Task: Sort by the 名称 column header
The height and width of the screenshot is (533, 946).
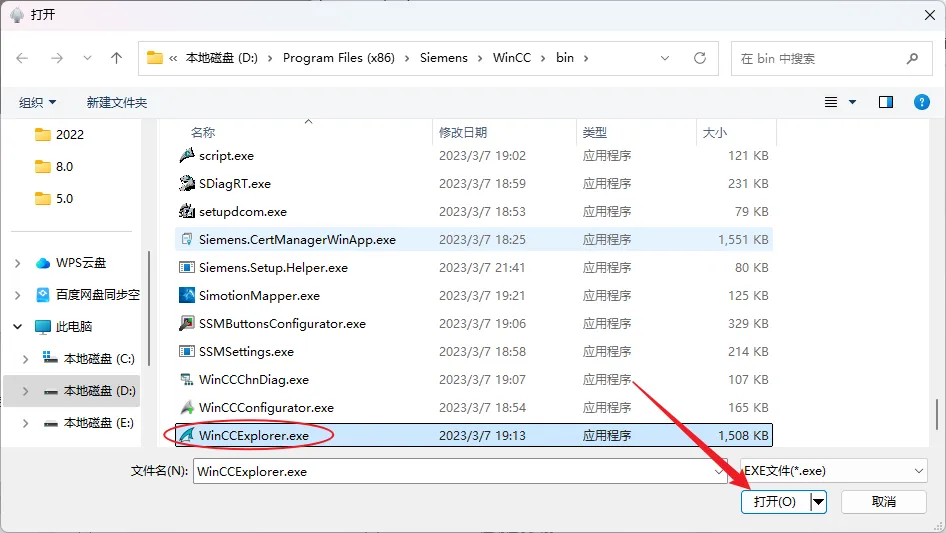Action: coord(203,132)
